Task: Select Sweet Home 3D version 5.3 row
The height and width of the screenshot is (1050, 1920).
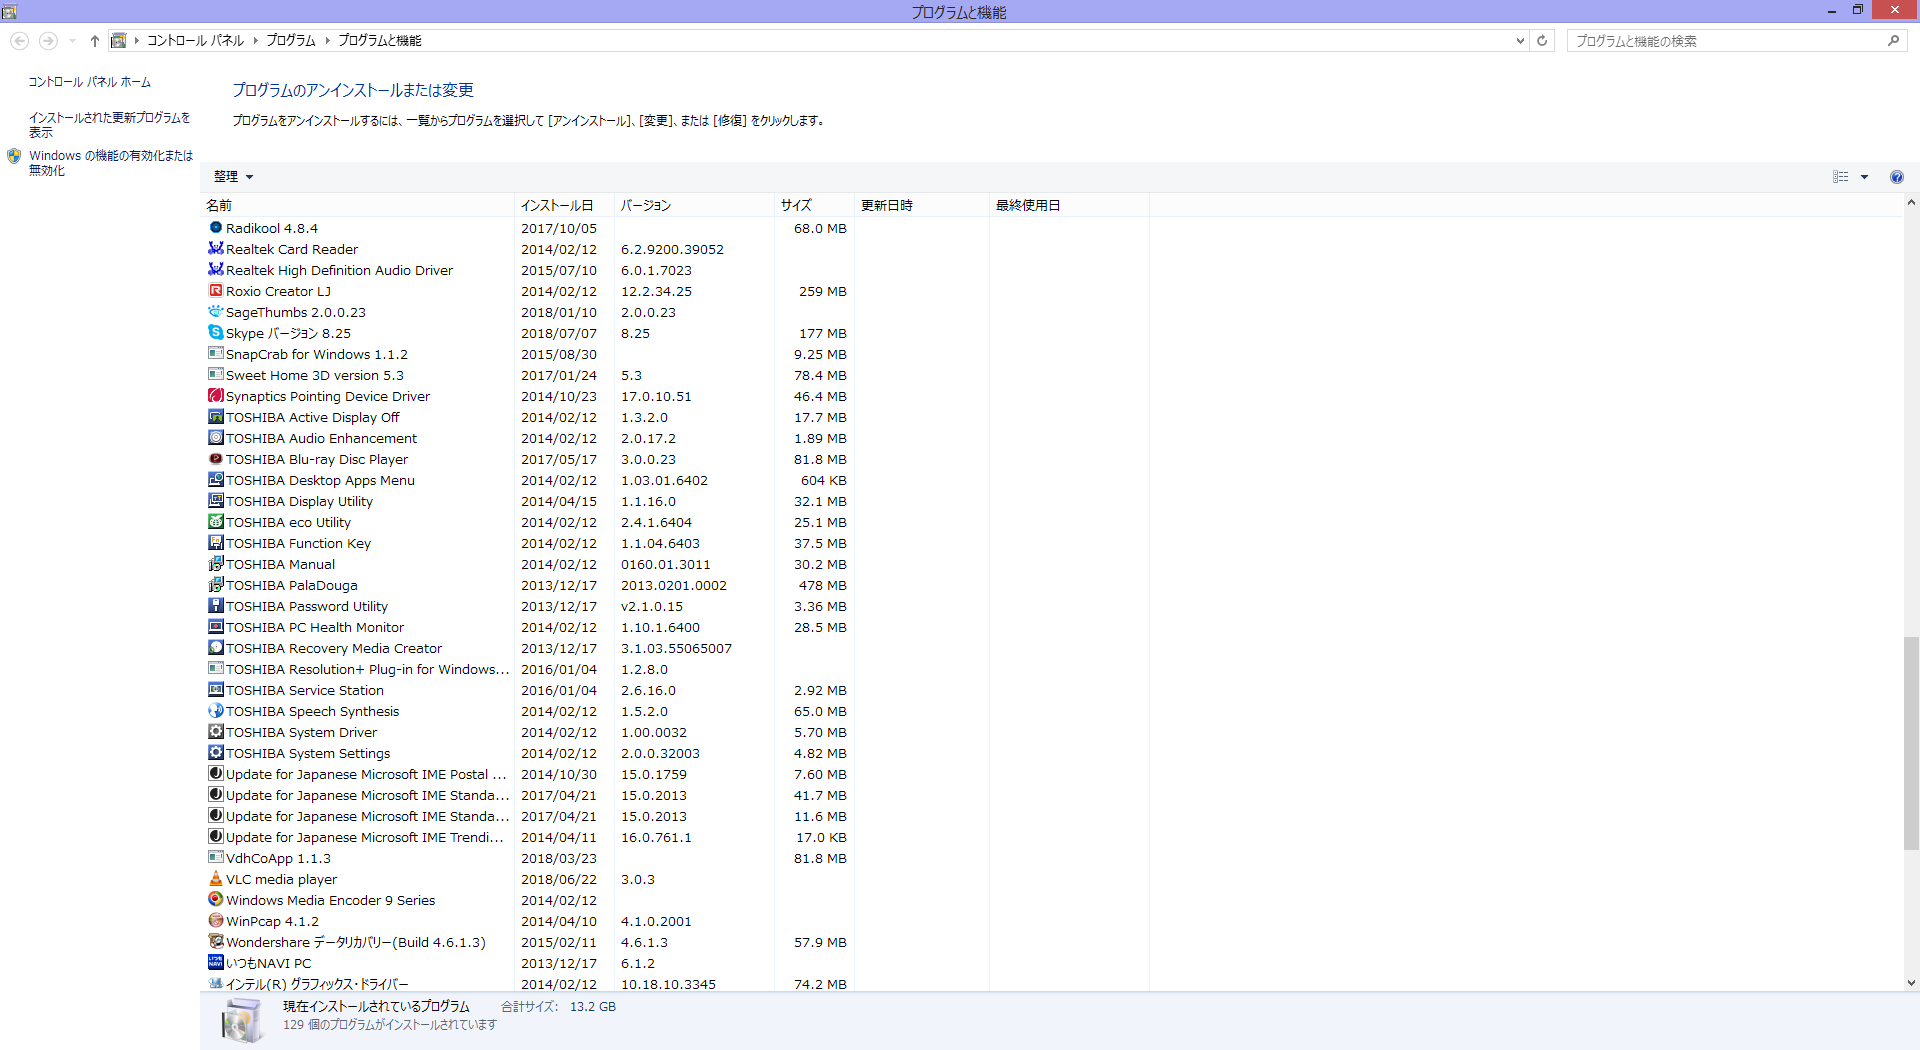Action: 676,375
